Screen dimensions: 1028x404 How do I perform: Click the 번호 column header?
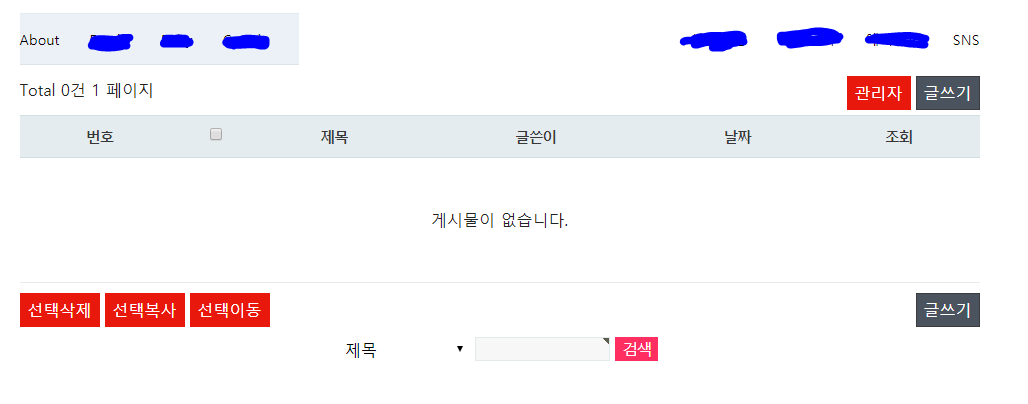click(x=100, y=137)
